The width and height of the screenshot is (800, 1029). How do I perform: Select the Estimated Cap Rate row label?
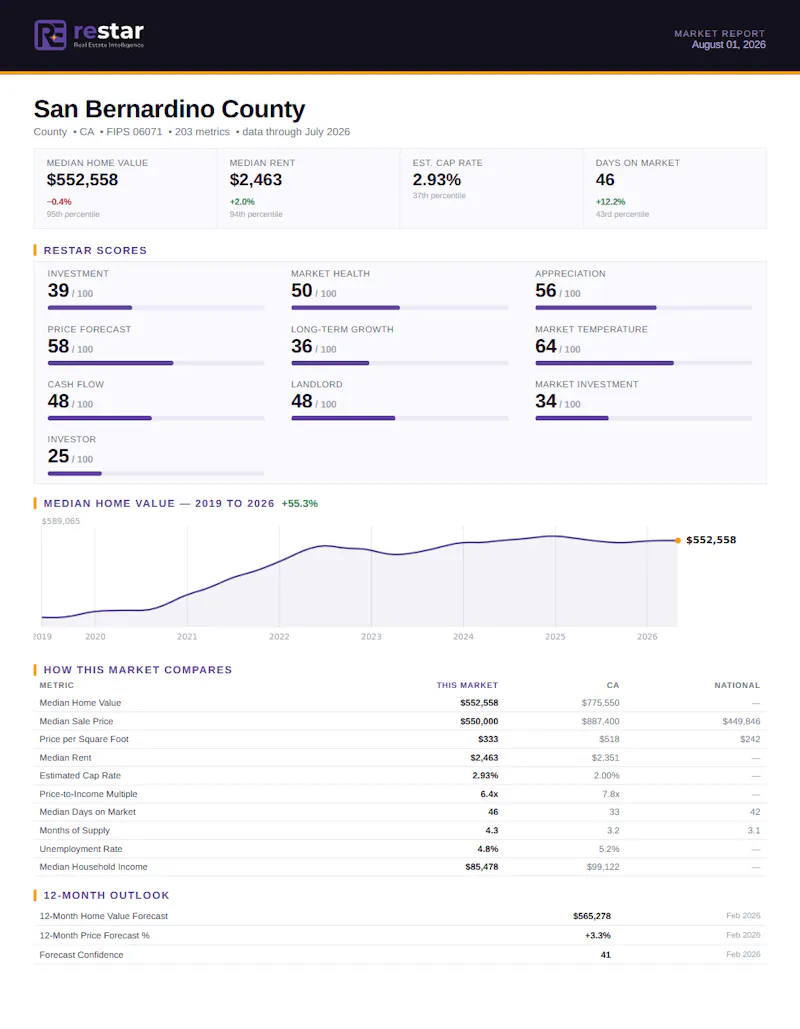[80, 776]
